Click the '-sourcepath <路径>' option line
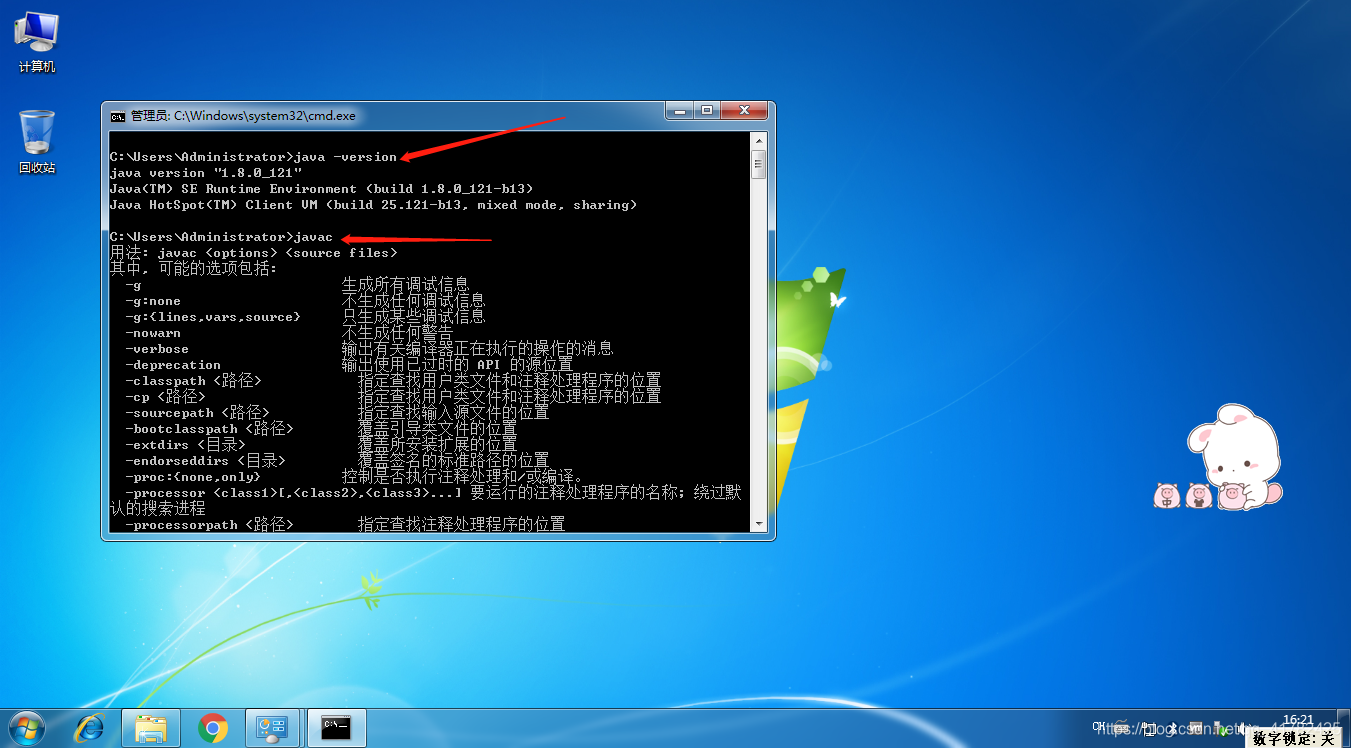1351x748 pixels. coord(337,413)
